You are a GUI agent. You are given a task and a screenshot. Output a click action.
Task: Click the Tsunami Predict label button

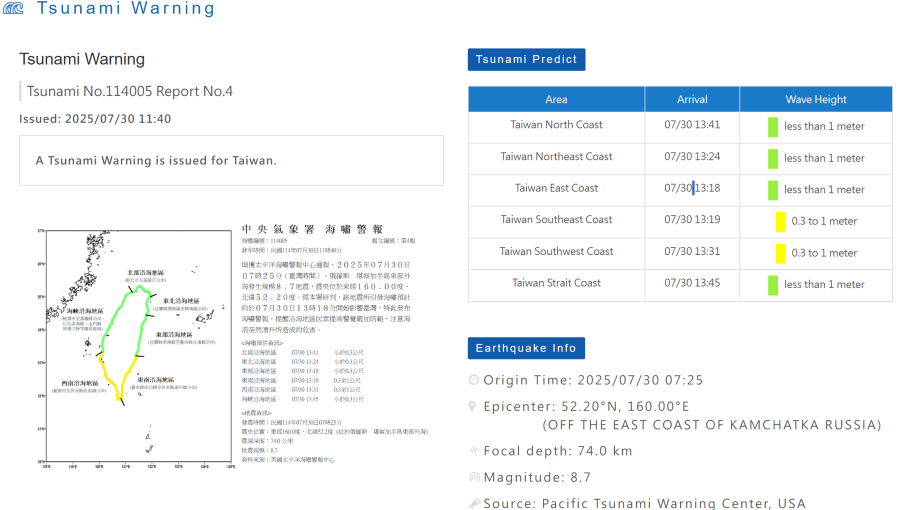(526, 59)
